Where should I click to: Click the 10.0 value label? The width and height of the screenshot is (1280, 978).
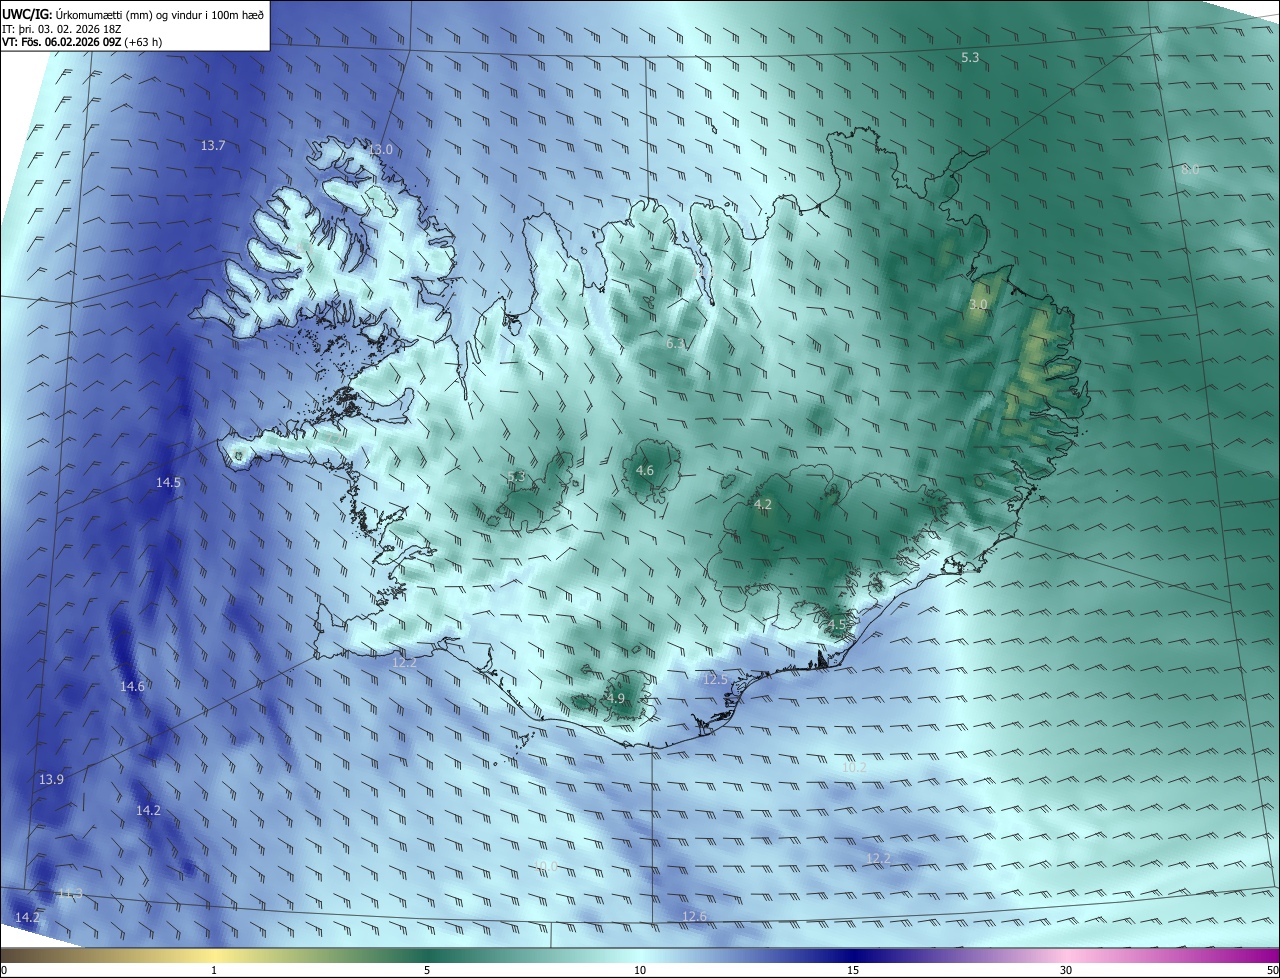coord(545,866)
